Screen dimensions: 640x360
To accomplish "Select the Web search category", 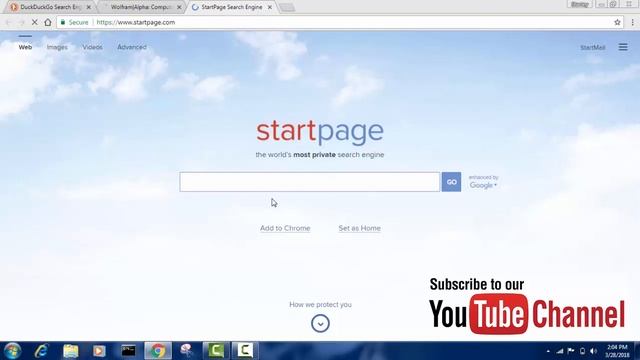I will pos(25,47).
